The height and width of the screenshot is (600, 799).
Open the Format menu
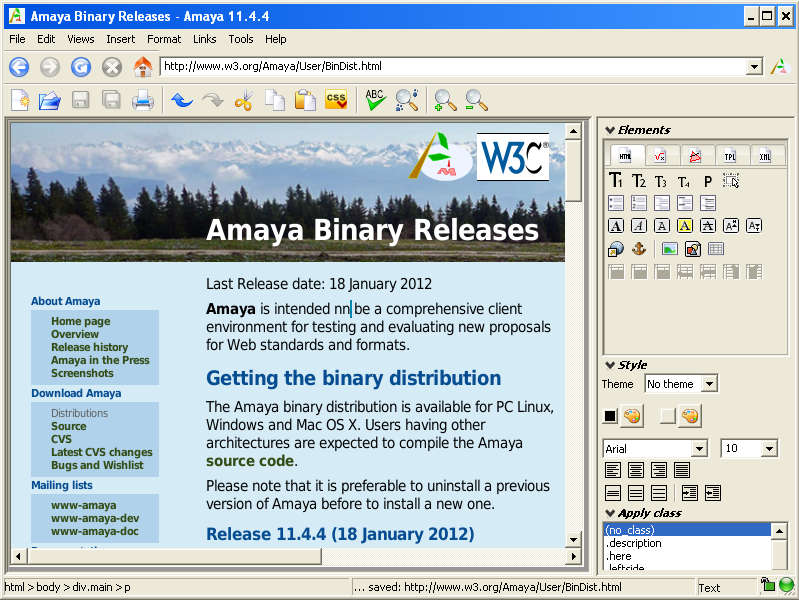click(x=164, y=39)
